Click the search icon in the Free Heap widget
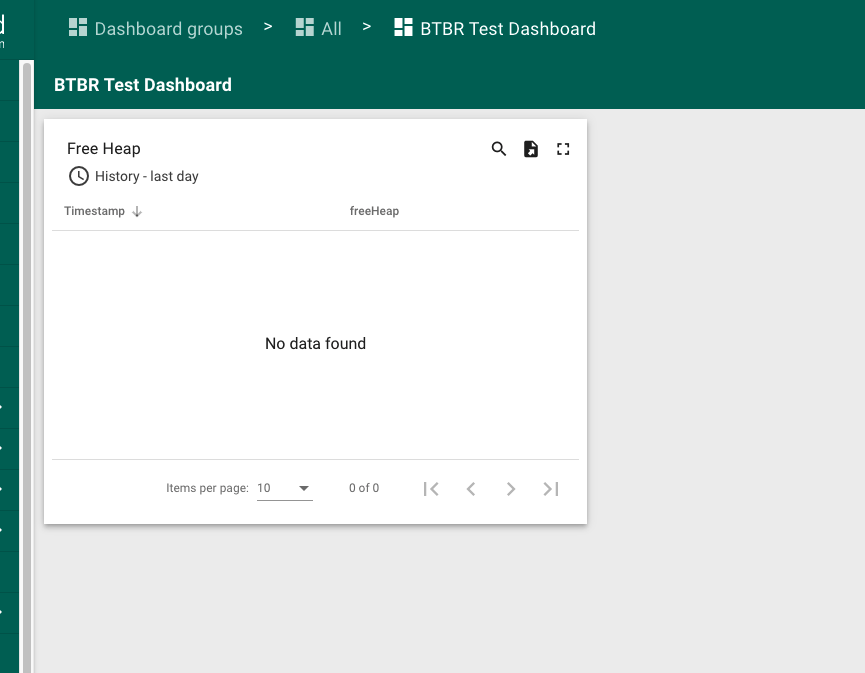 (x=499, y=148)
